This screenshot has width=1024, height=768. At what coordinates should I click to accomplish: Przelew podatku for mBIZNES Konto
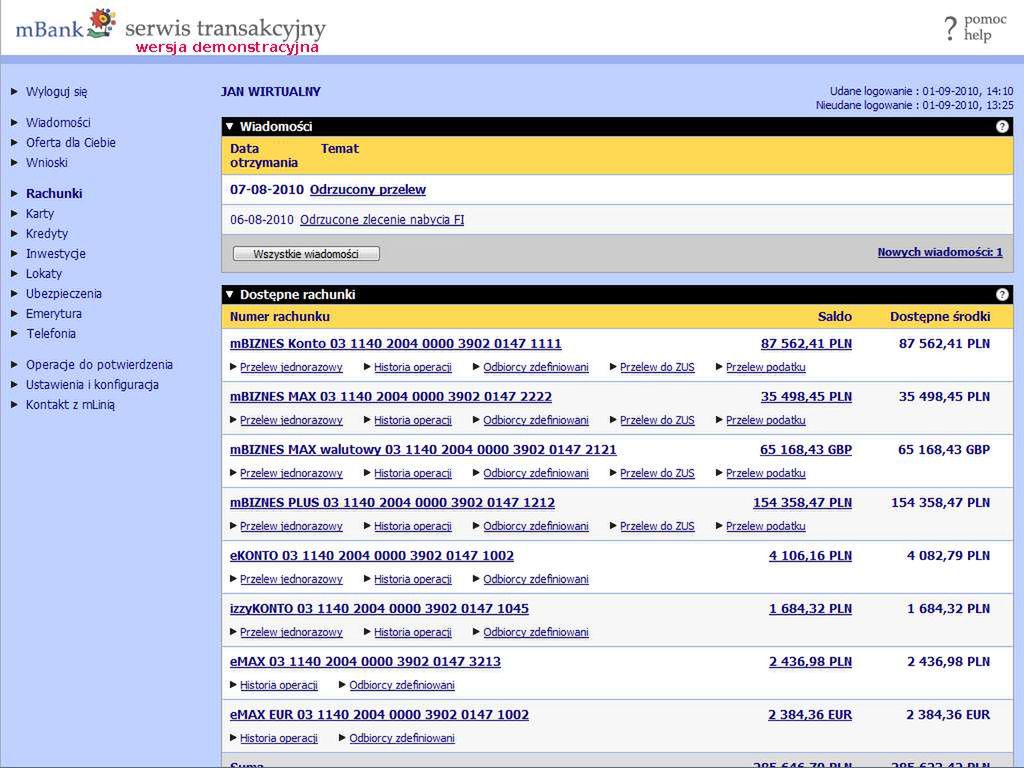[765, 367]
